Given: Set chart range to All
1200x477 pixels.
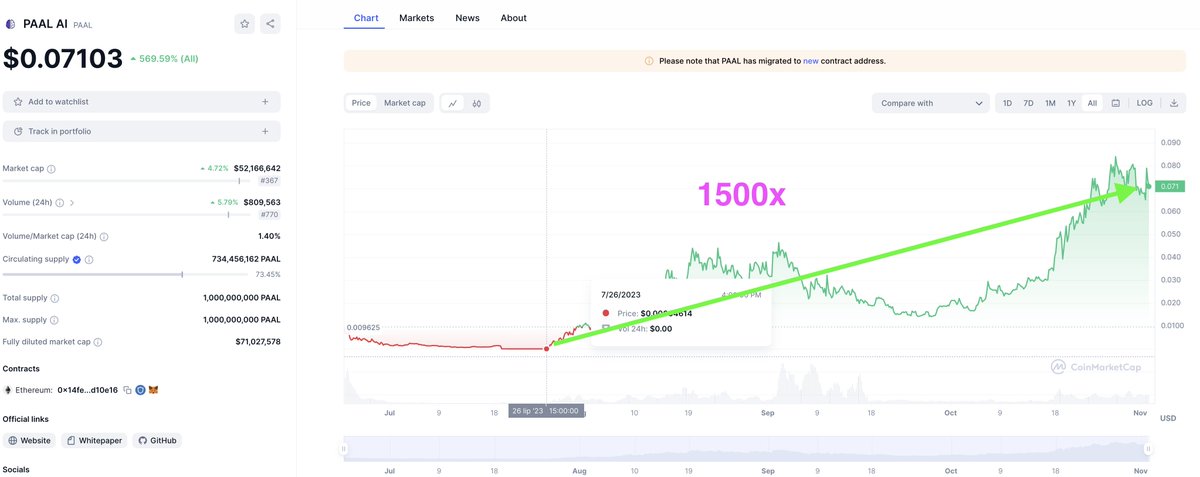Looking at the screenshot, I should 1092,103.
